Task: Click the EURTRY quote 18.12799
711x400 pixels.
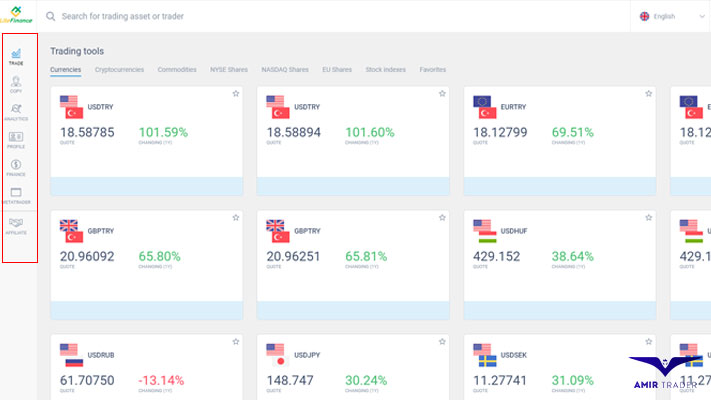Action: coord(500,132)
